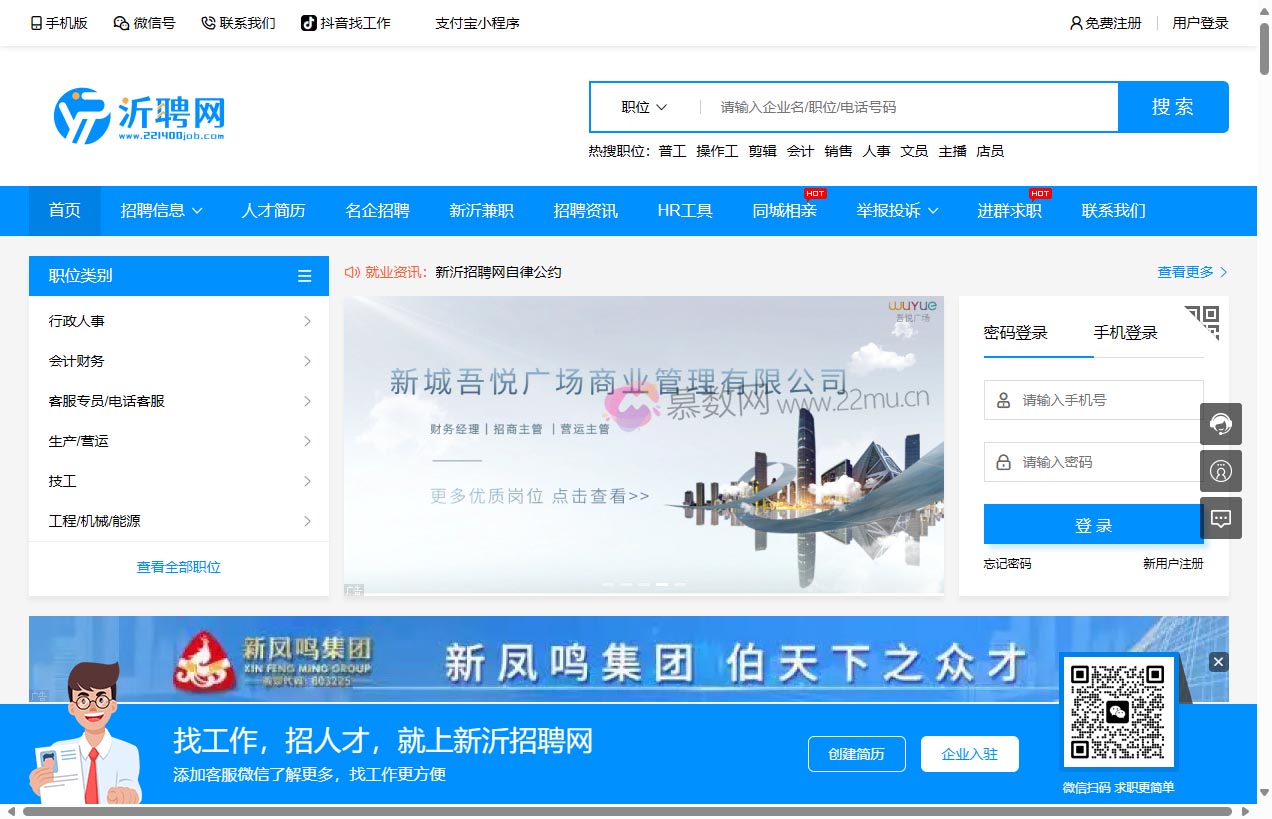The height and width of the screenshot is (819, 1272).
Task: Click the speaker icon beside 就业资讯
Action: point(352,271)
